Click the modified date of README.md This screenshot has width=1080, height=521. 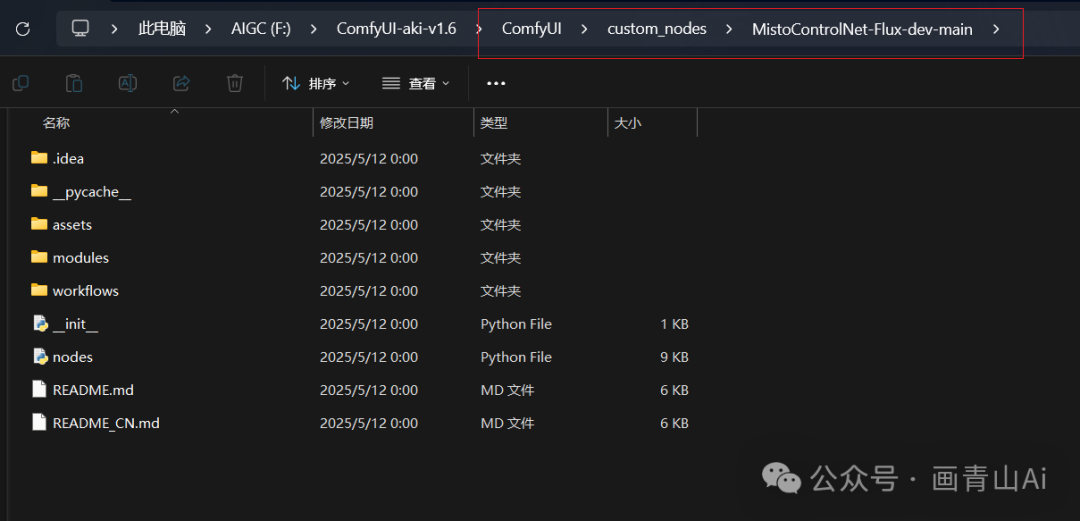pyautogui.click(x=368, y=390)
